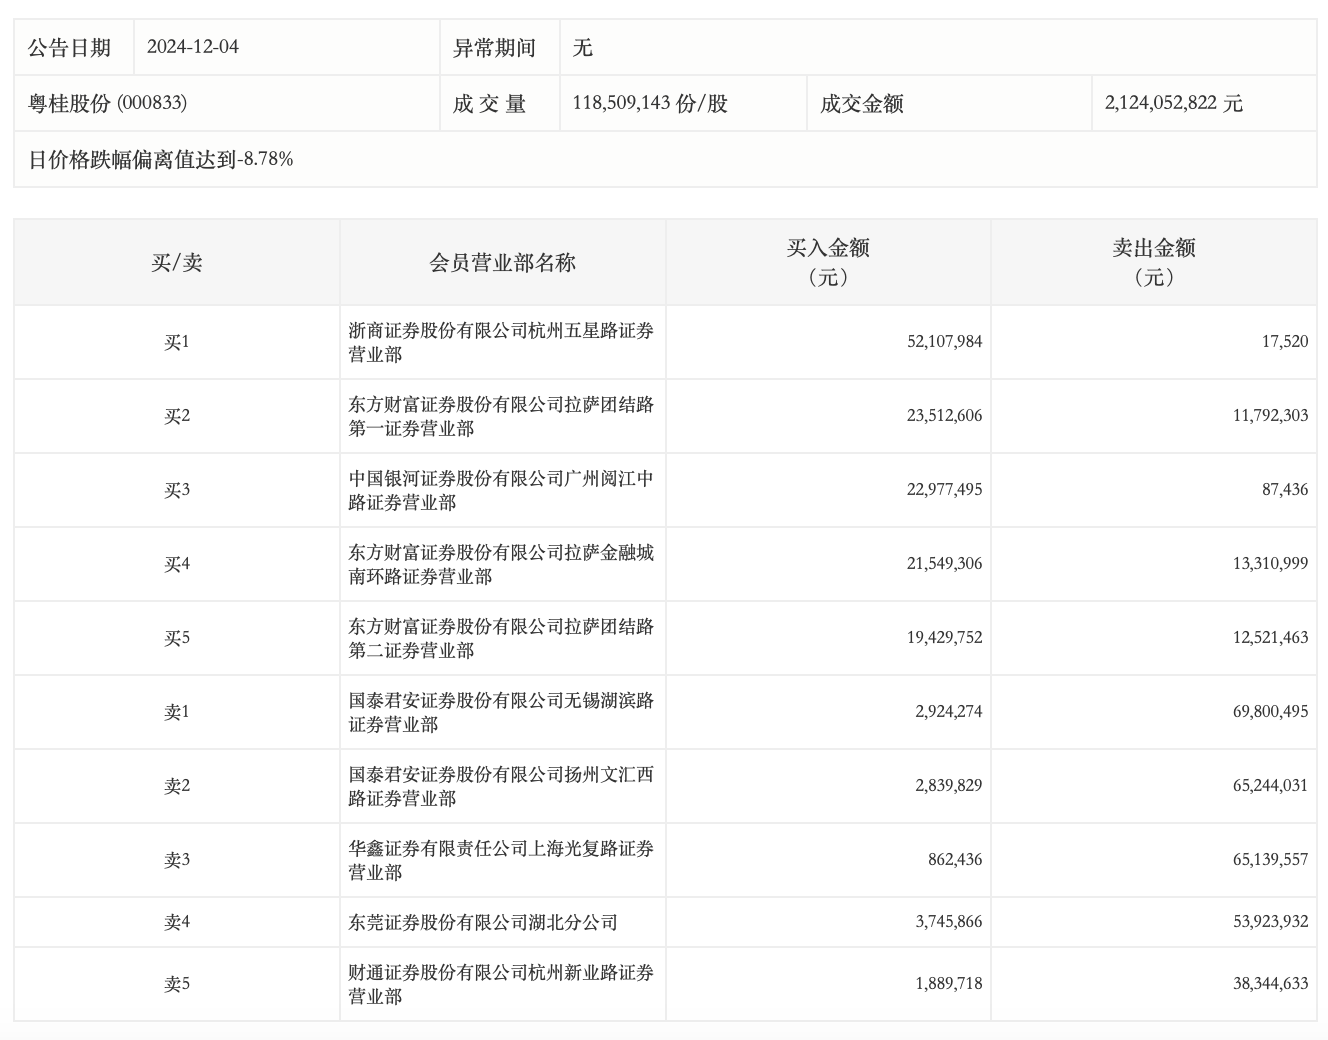Image resolution: width=1328 pixels, height=1040 pixels.
Task: Click 财通证券 杭州新业路证券营业部 entry
Action: tap(501, 984)
